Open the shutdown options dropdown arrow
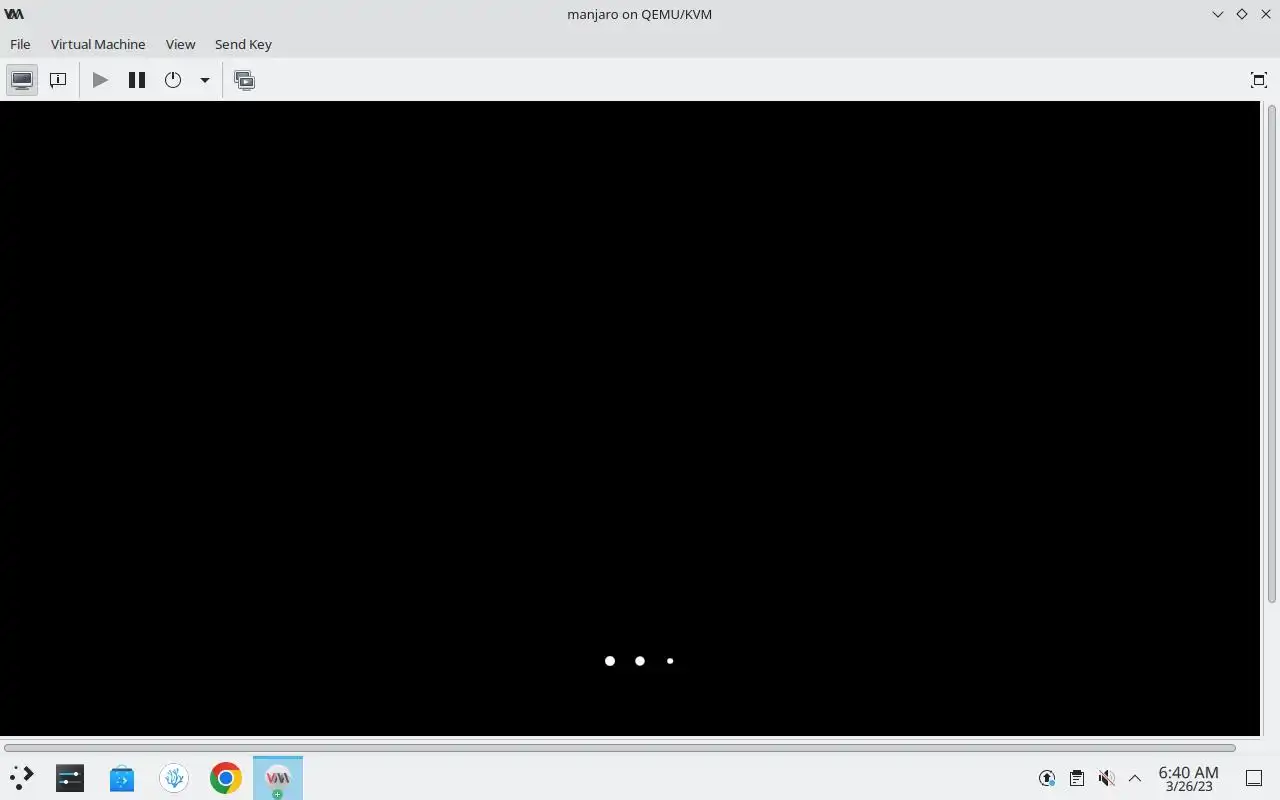This screenshot has height=800, width=1280. pyautogui.click(x=204, y=80)
